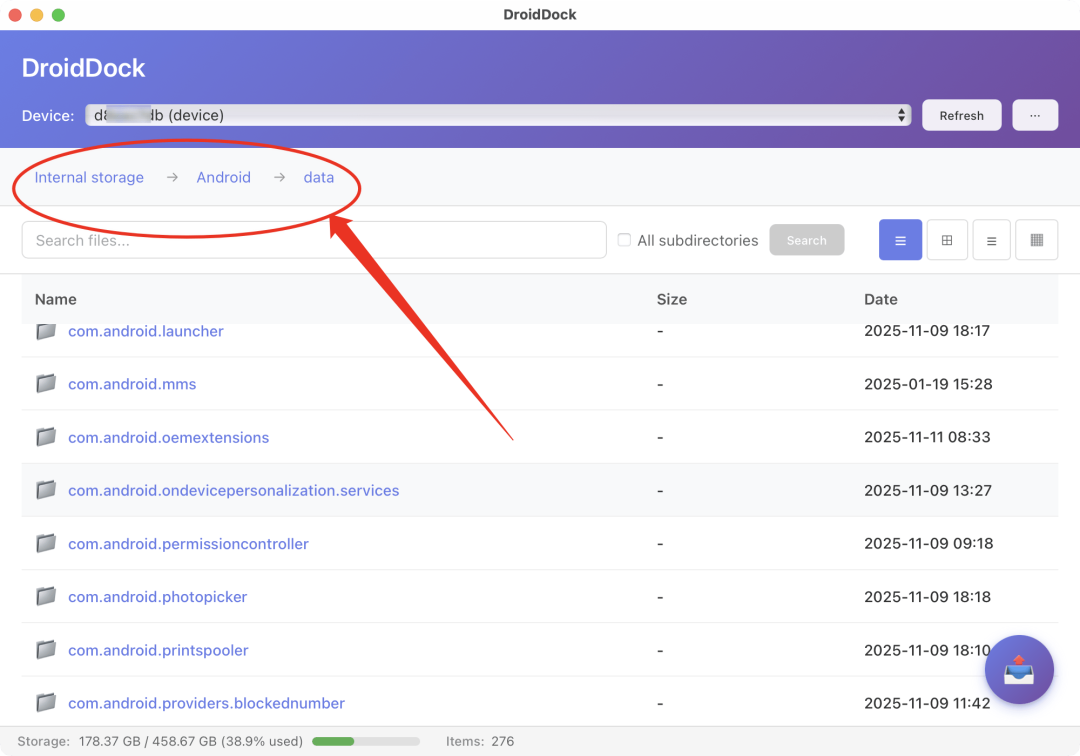Open com.android.providers.blockednumber folder
This screenshot has width=1080, height=756.
click(x=207, y=703)
